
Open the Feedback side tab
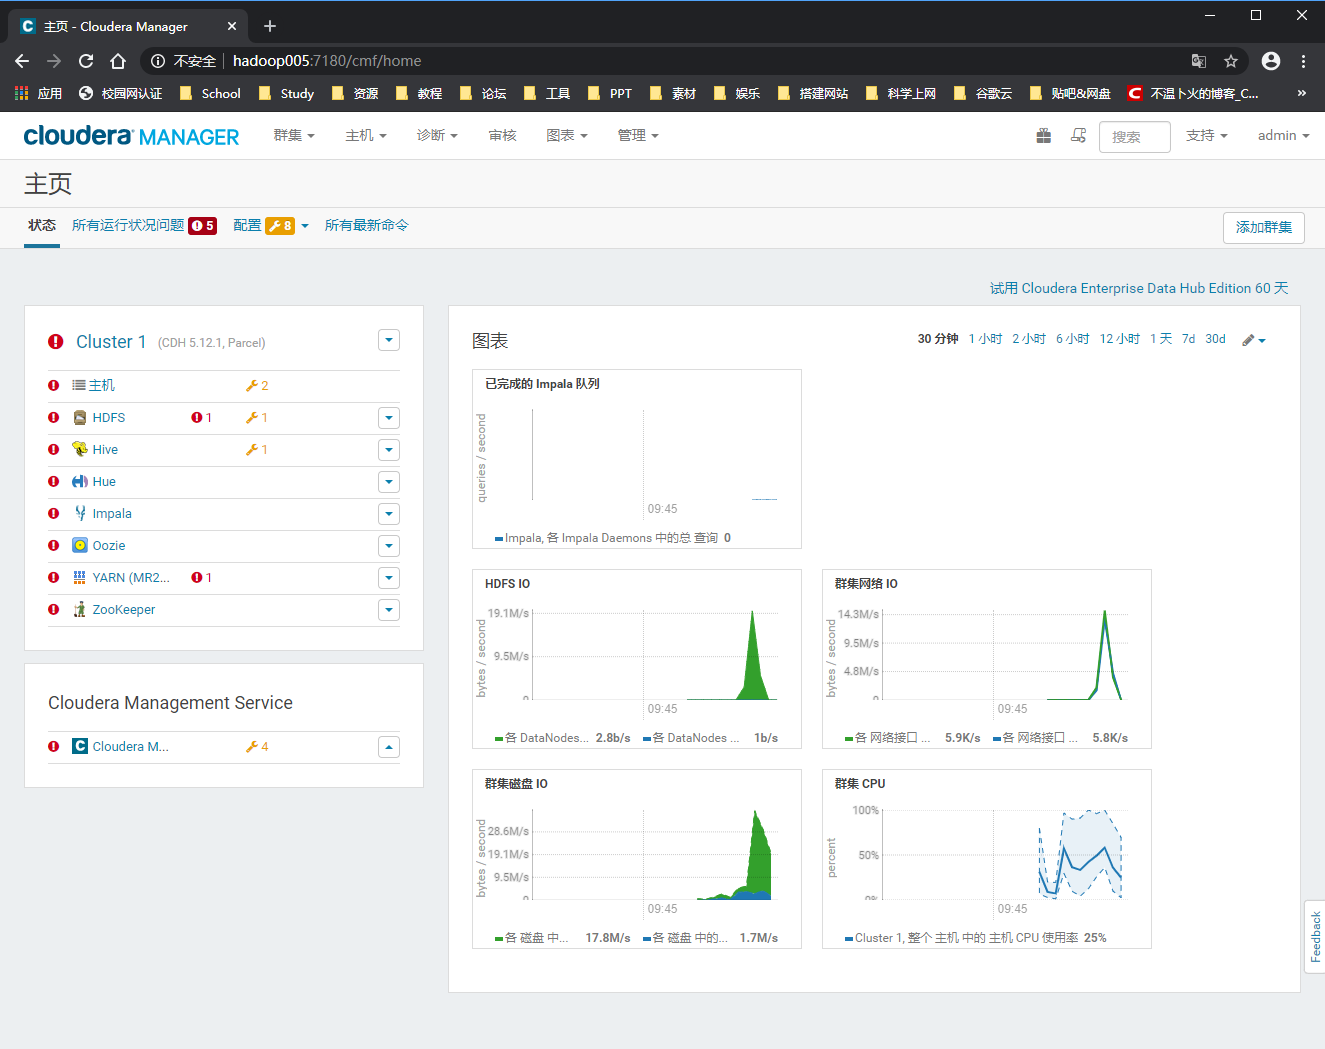1315,937
